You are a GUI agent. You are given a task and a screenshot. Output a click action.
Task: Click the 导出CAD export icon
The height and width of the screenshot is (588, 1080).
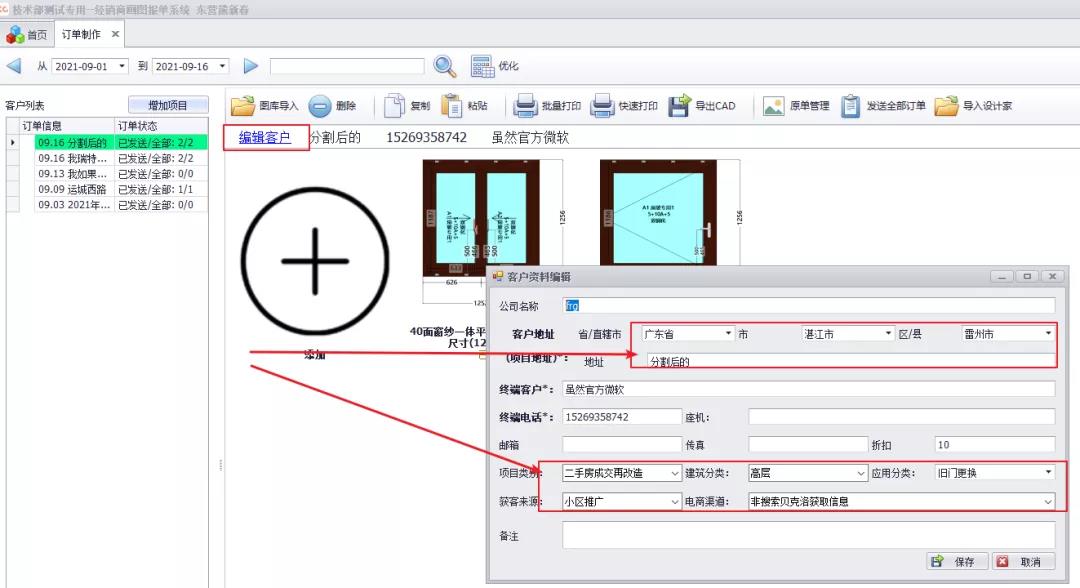[680, 106]
